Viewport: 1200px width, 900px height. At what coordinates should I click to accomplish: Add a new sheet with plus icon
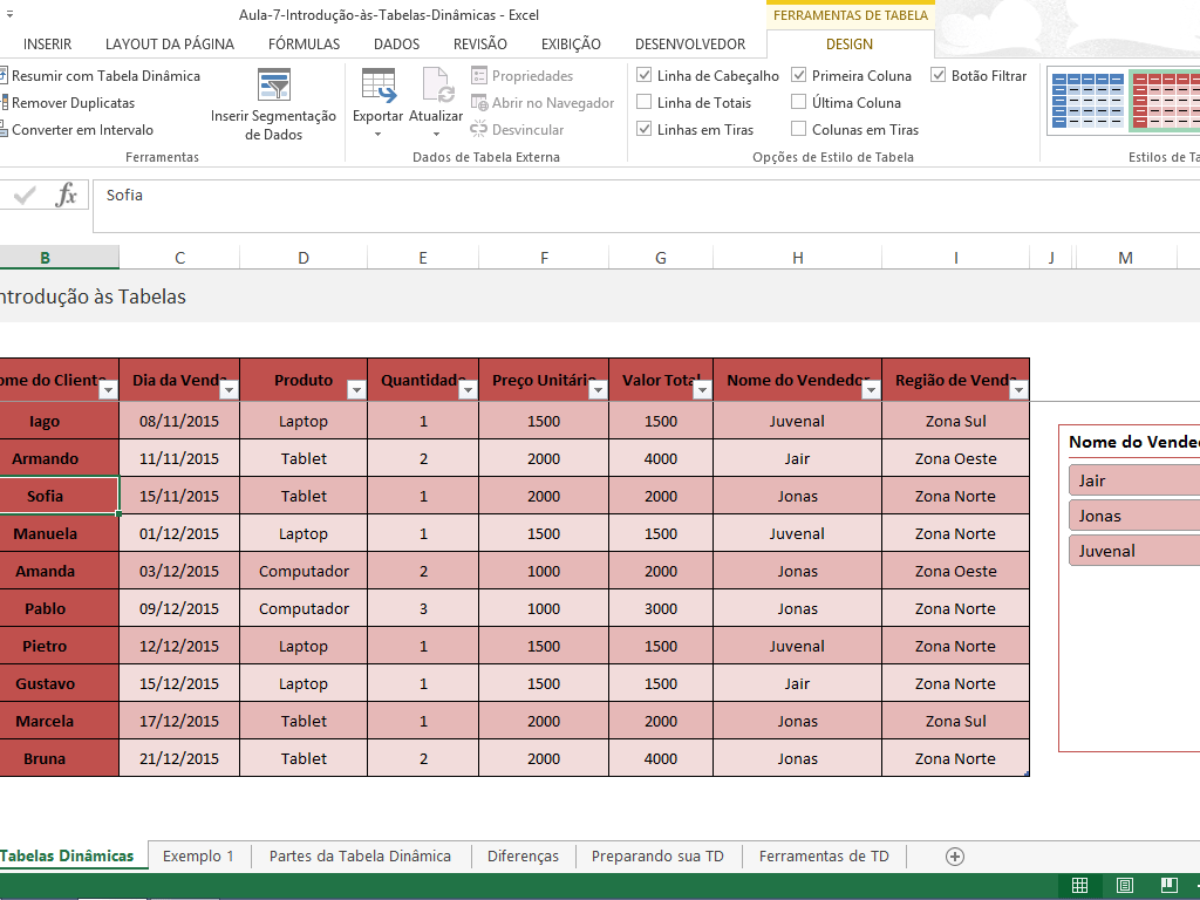click(955, 856)
